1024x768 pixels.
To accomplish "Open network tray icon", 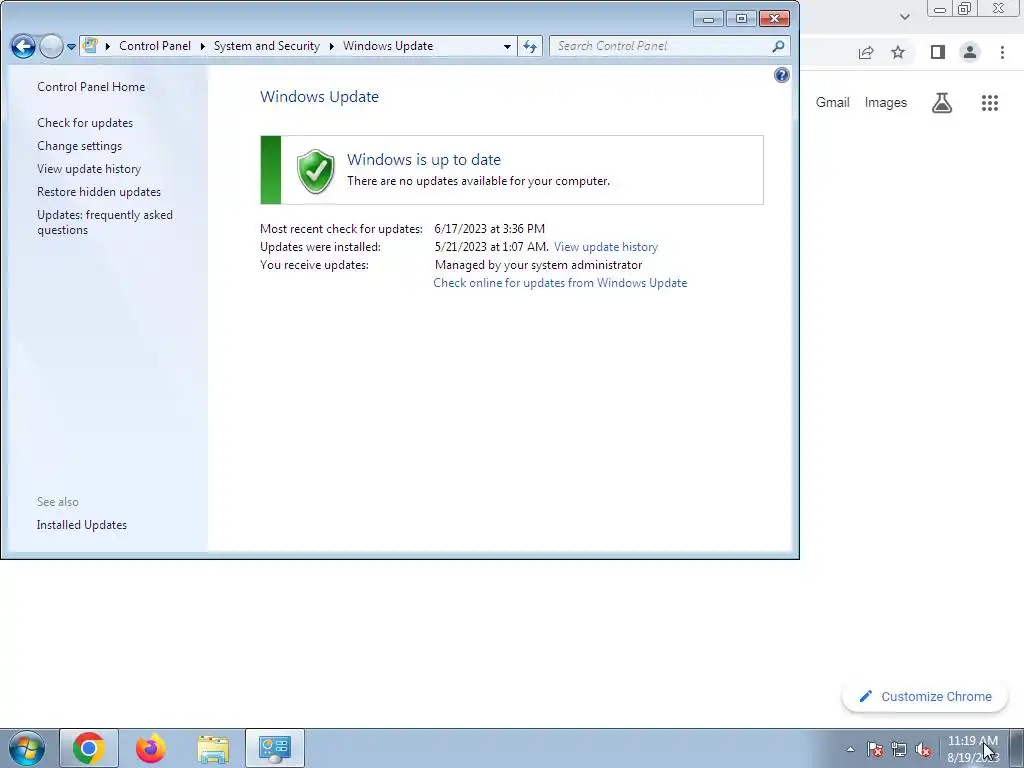I will pyautogui.click(x=899, y=749).
